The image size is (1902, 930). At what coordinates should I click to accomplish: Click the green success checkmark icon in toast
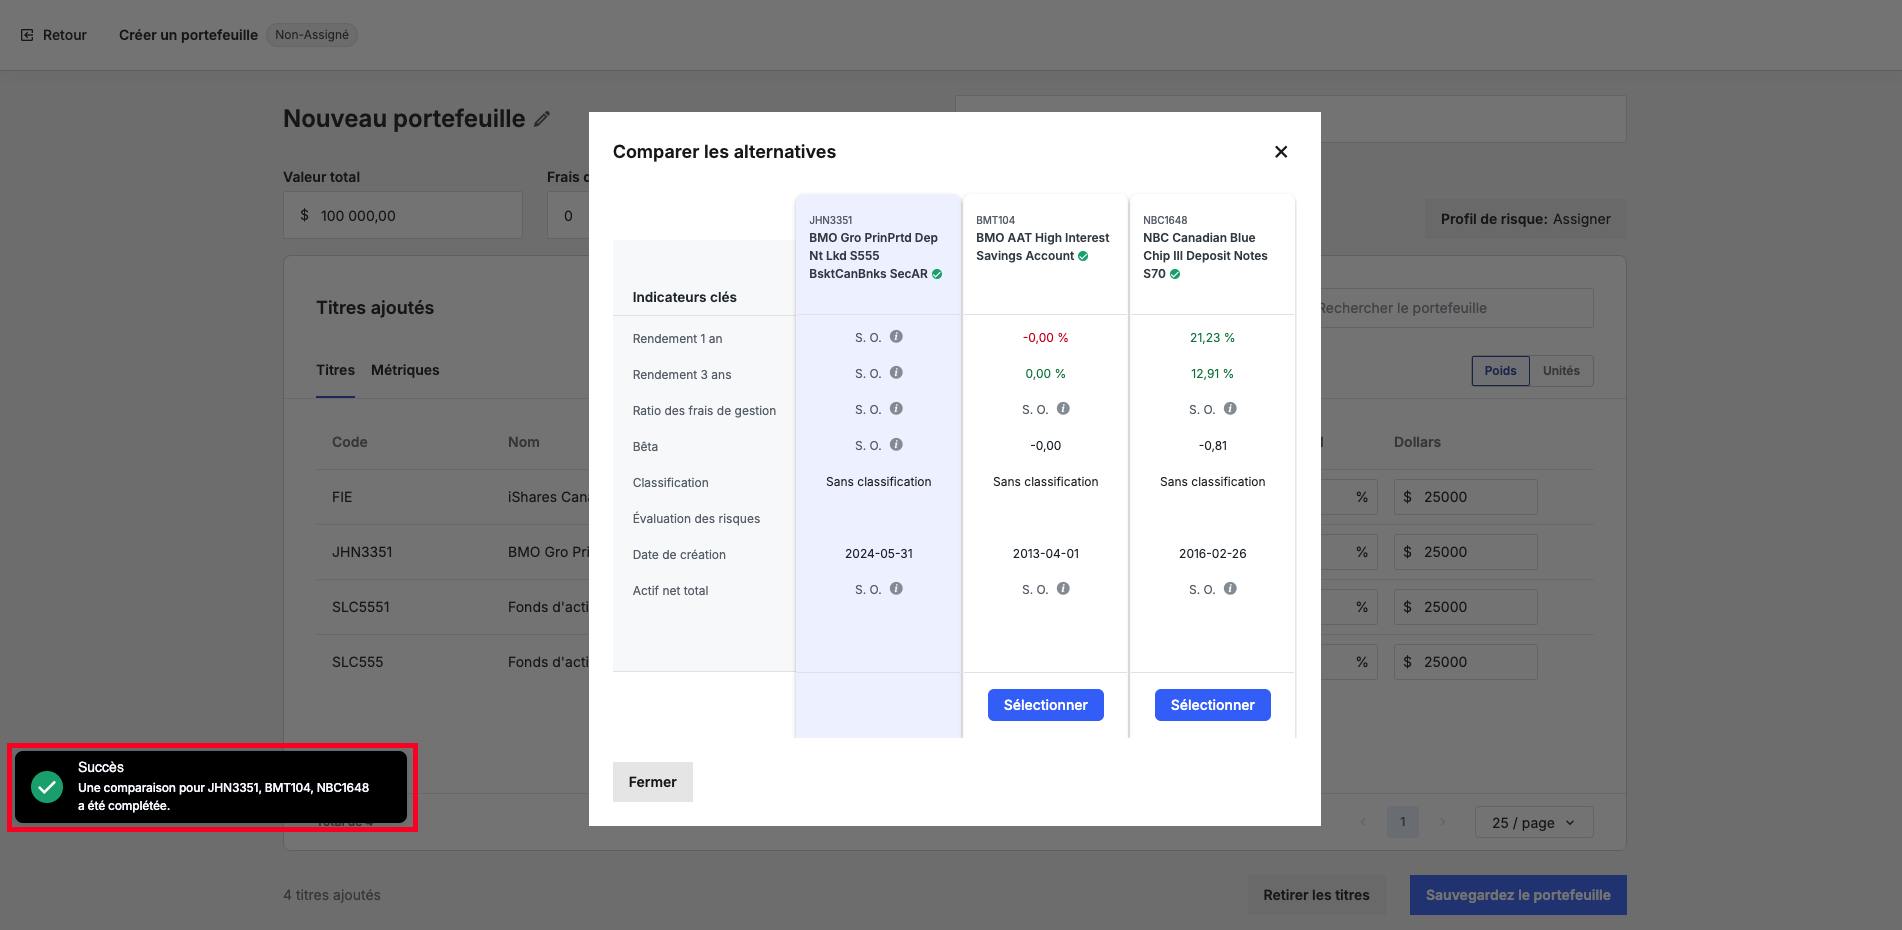47,787
